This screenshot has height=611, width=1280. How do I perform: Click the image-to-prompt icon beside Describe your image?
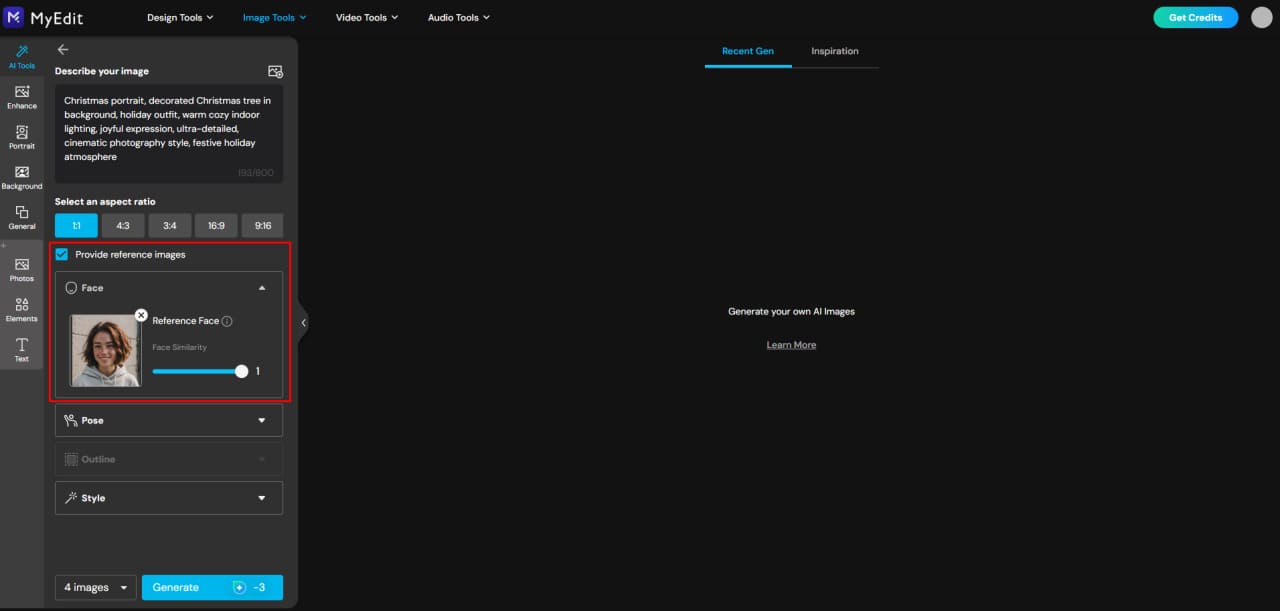pos(276,71)
